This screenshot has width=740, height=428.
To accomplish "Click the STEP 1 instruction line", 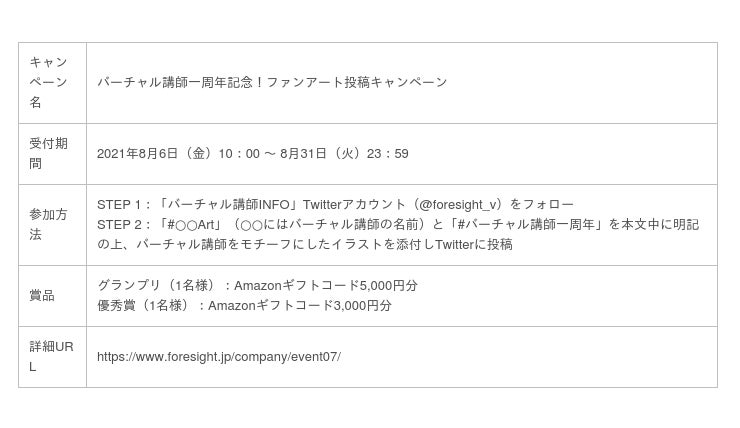I will coord(335,205).
